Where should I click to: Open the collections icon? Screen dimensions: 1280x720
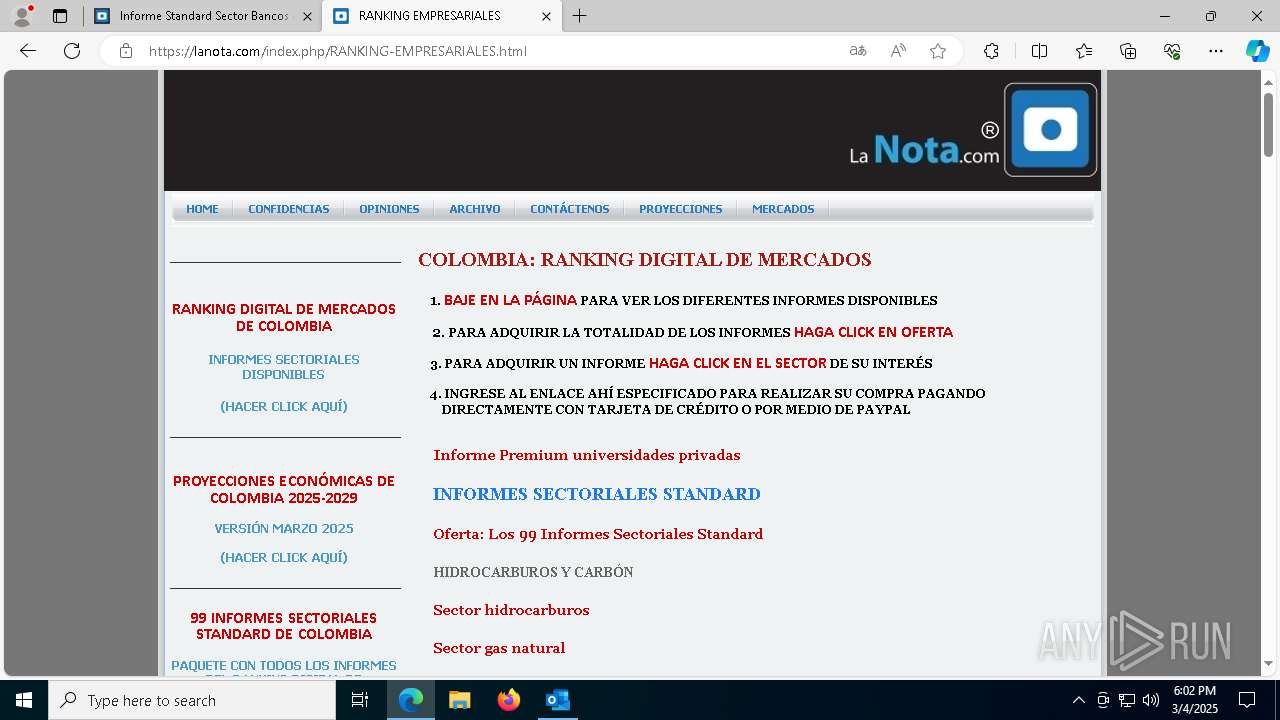click(x=1128, y=51)
